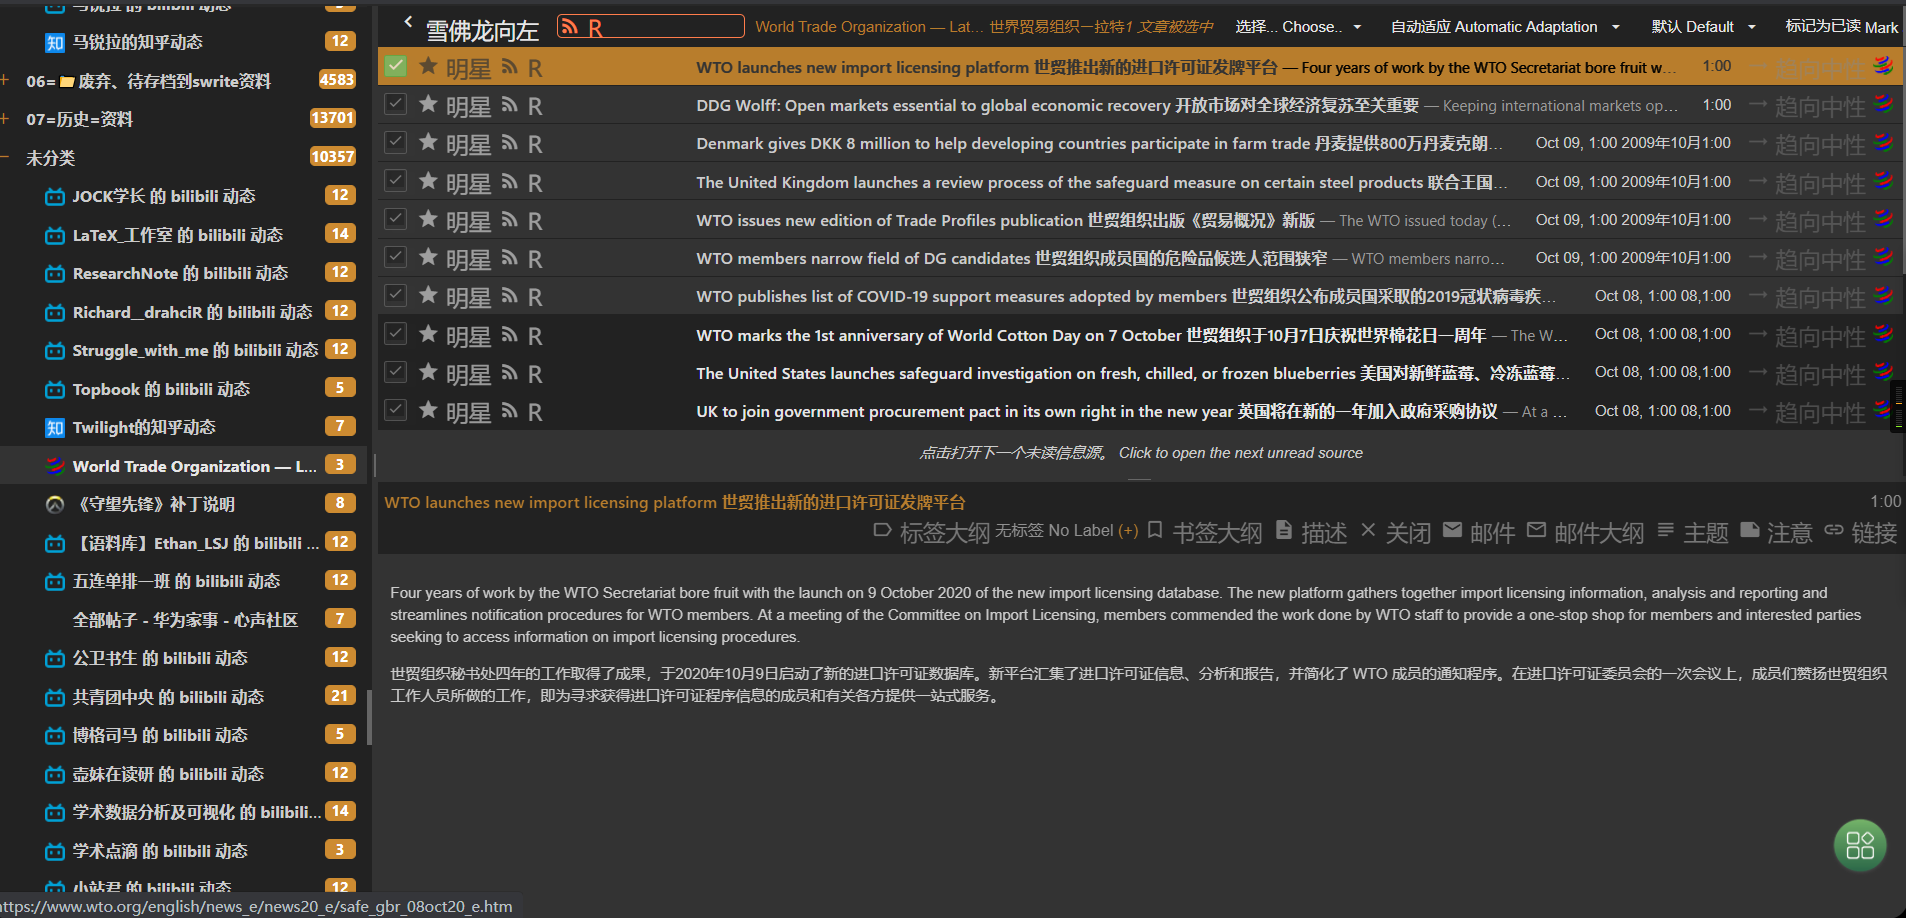
Task: Click the 描述 description icon
Action: 1285,531
